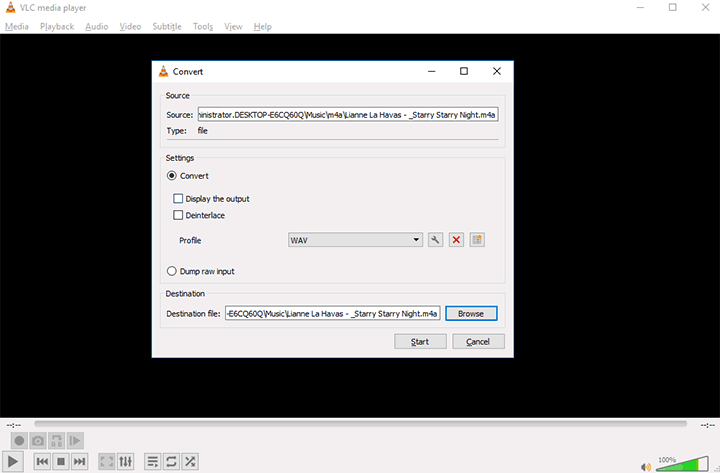Open the Video menu

pos(130,27)
